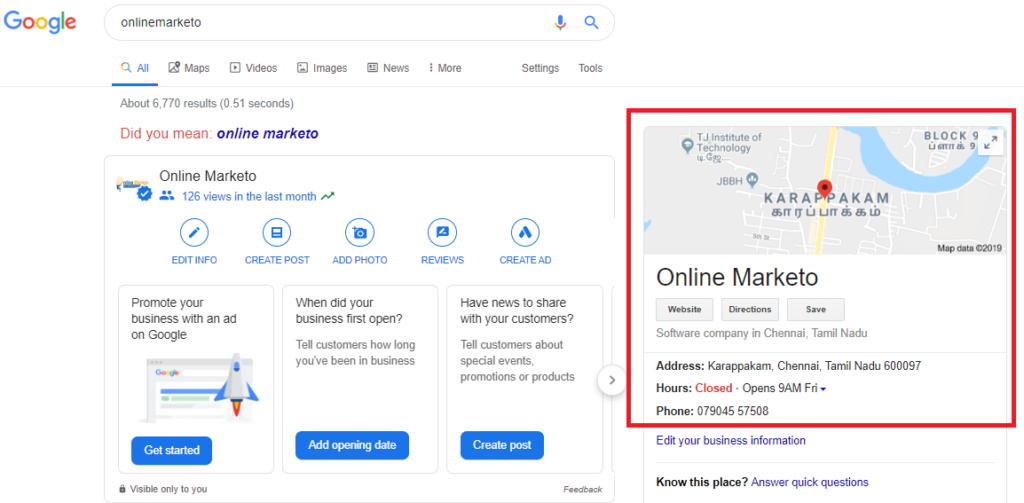
Task: Expand the business hours dropdown arrow
Action: pyautogui.click(x=823, y=389)
